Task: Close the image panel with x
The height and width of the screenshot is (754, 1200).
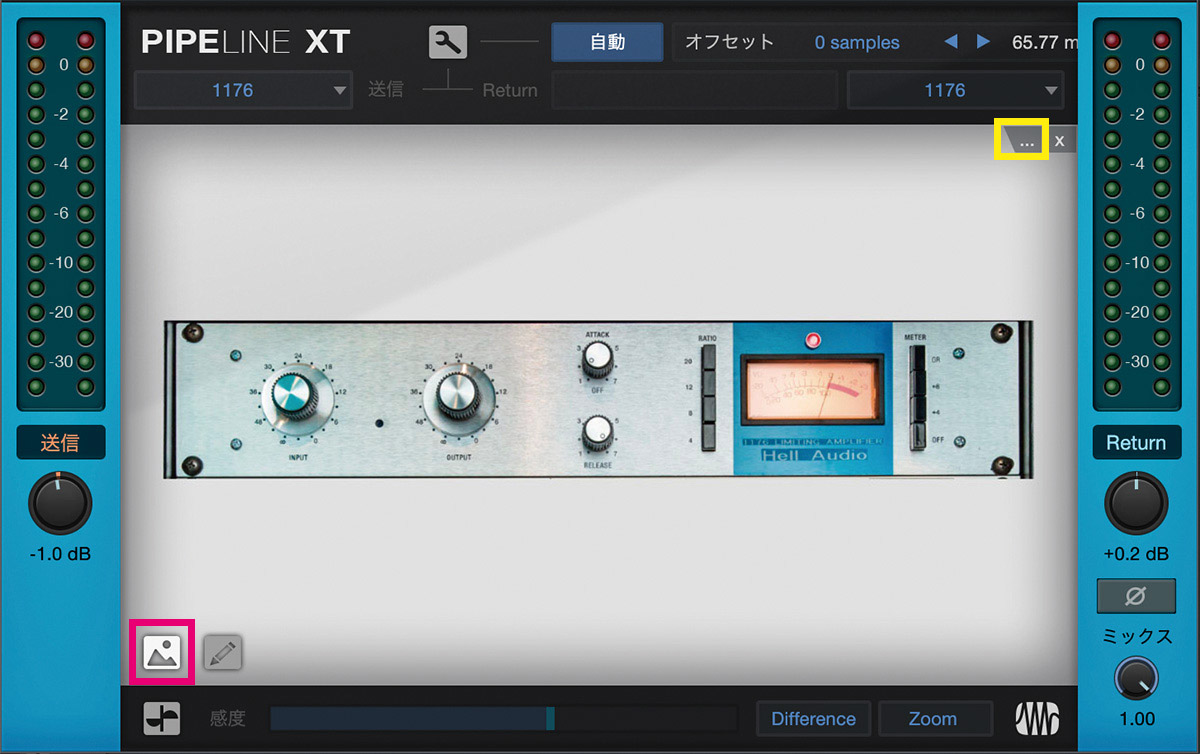Action: tap(1060, 141)
